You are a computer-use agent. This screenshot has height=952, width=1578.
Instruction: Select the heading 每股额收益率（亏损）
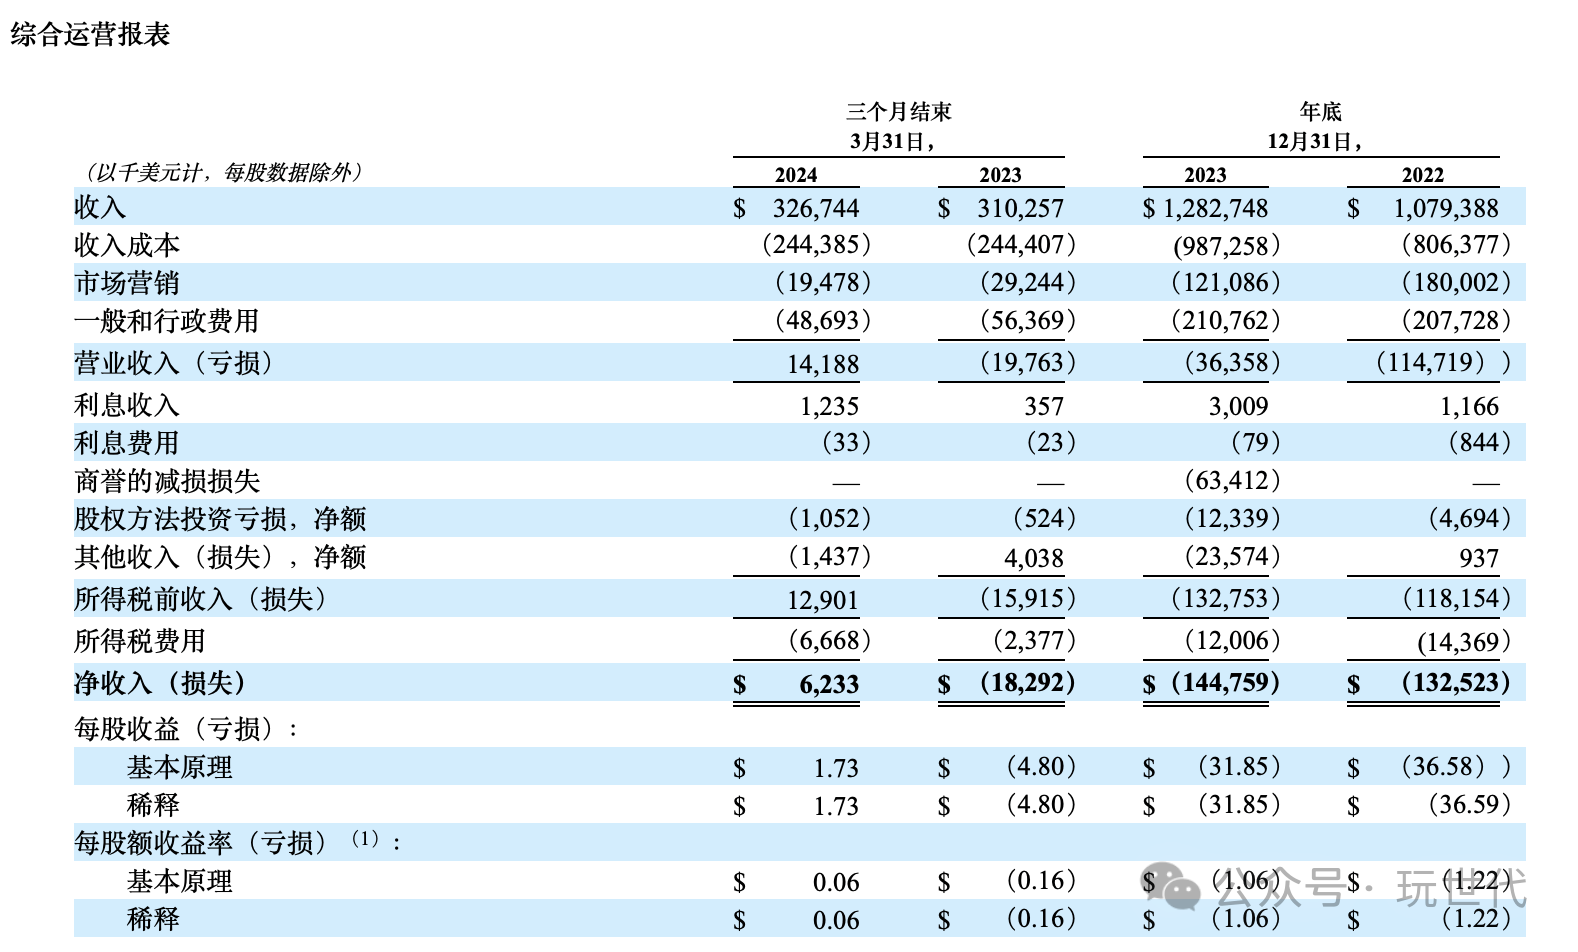pyautogui.click(x=201, y=843)
